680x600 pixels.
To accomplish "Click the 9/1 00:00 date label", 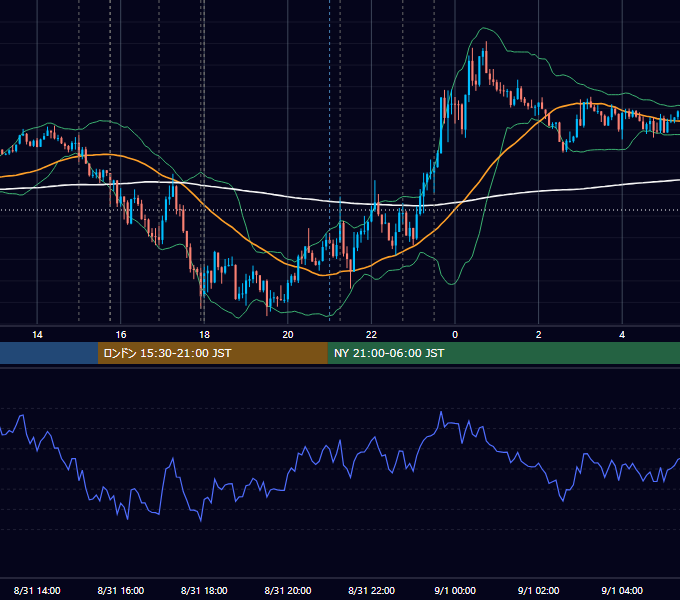I will point(455,590).
